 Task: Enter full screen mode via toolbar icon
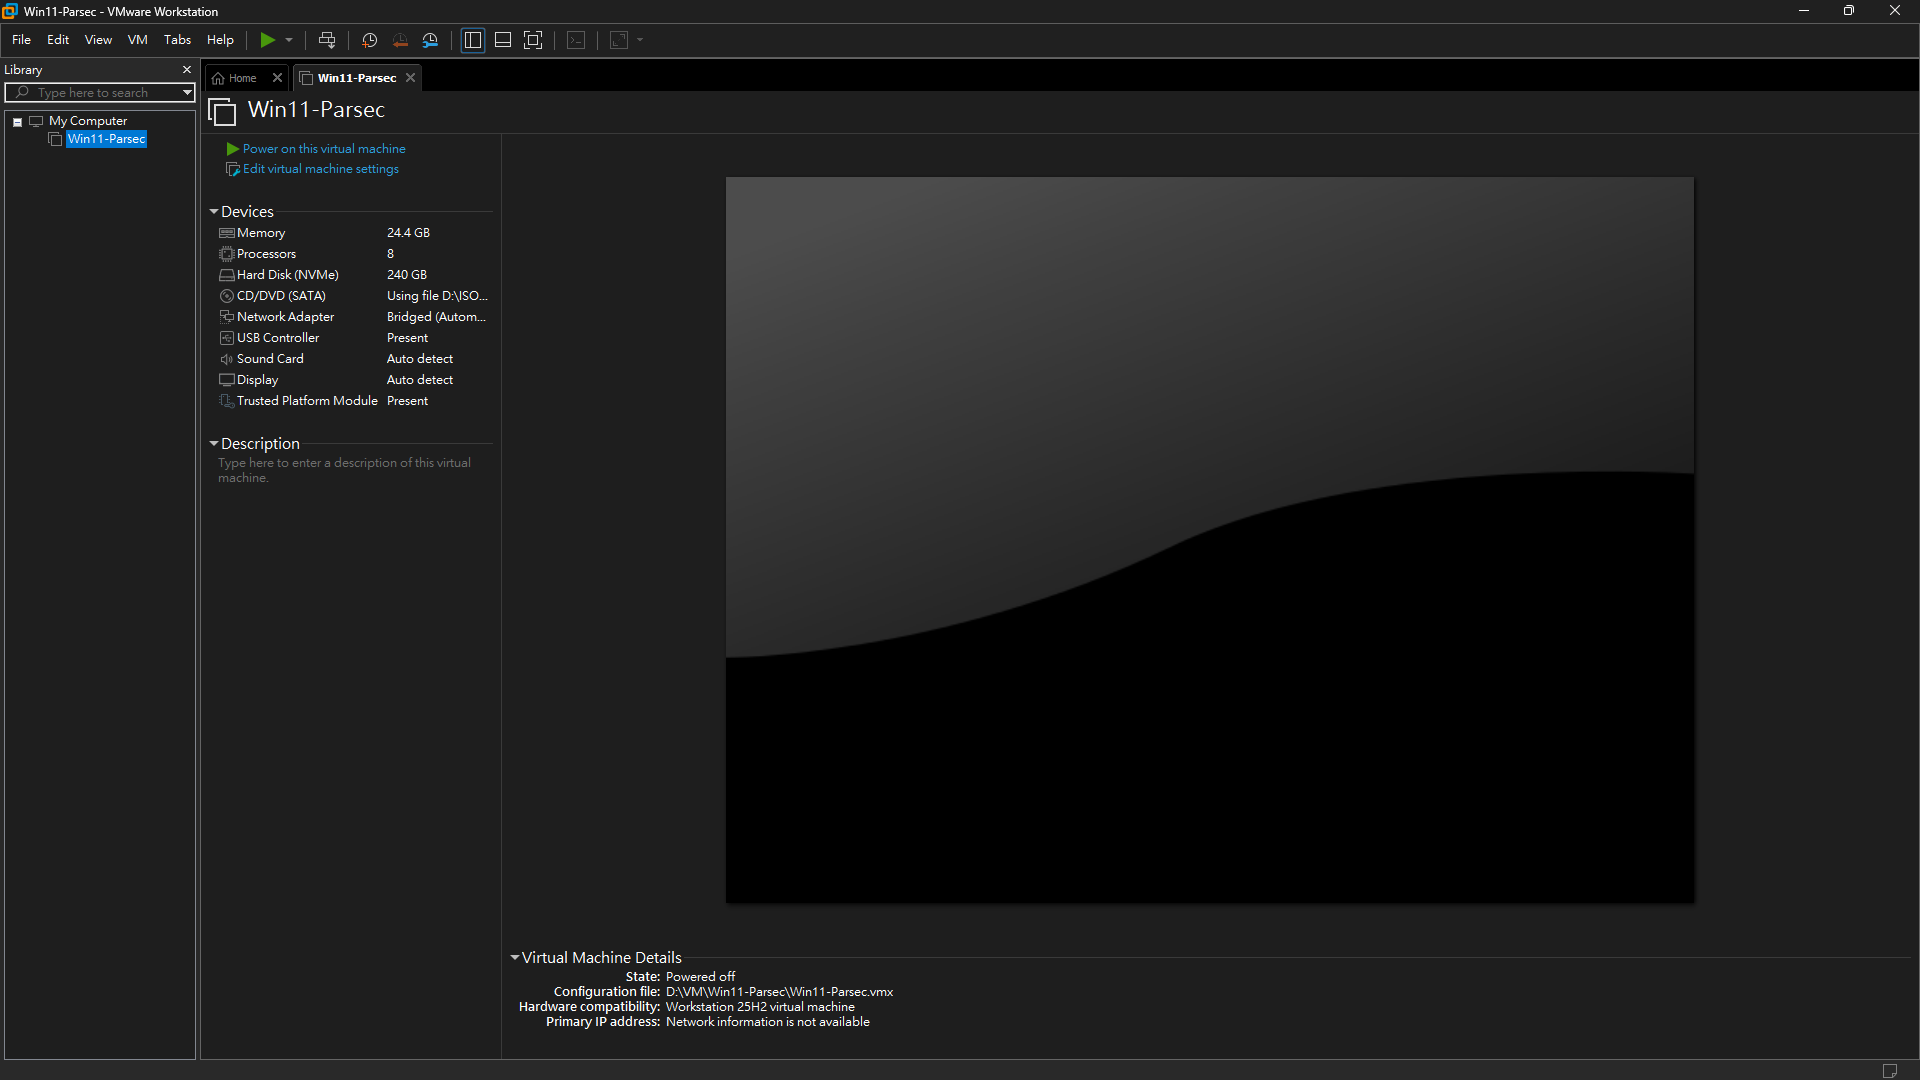[x=533, y=40]
